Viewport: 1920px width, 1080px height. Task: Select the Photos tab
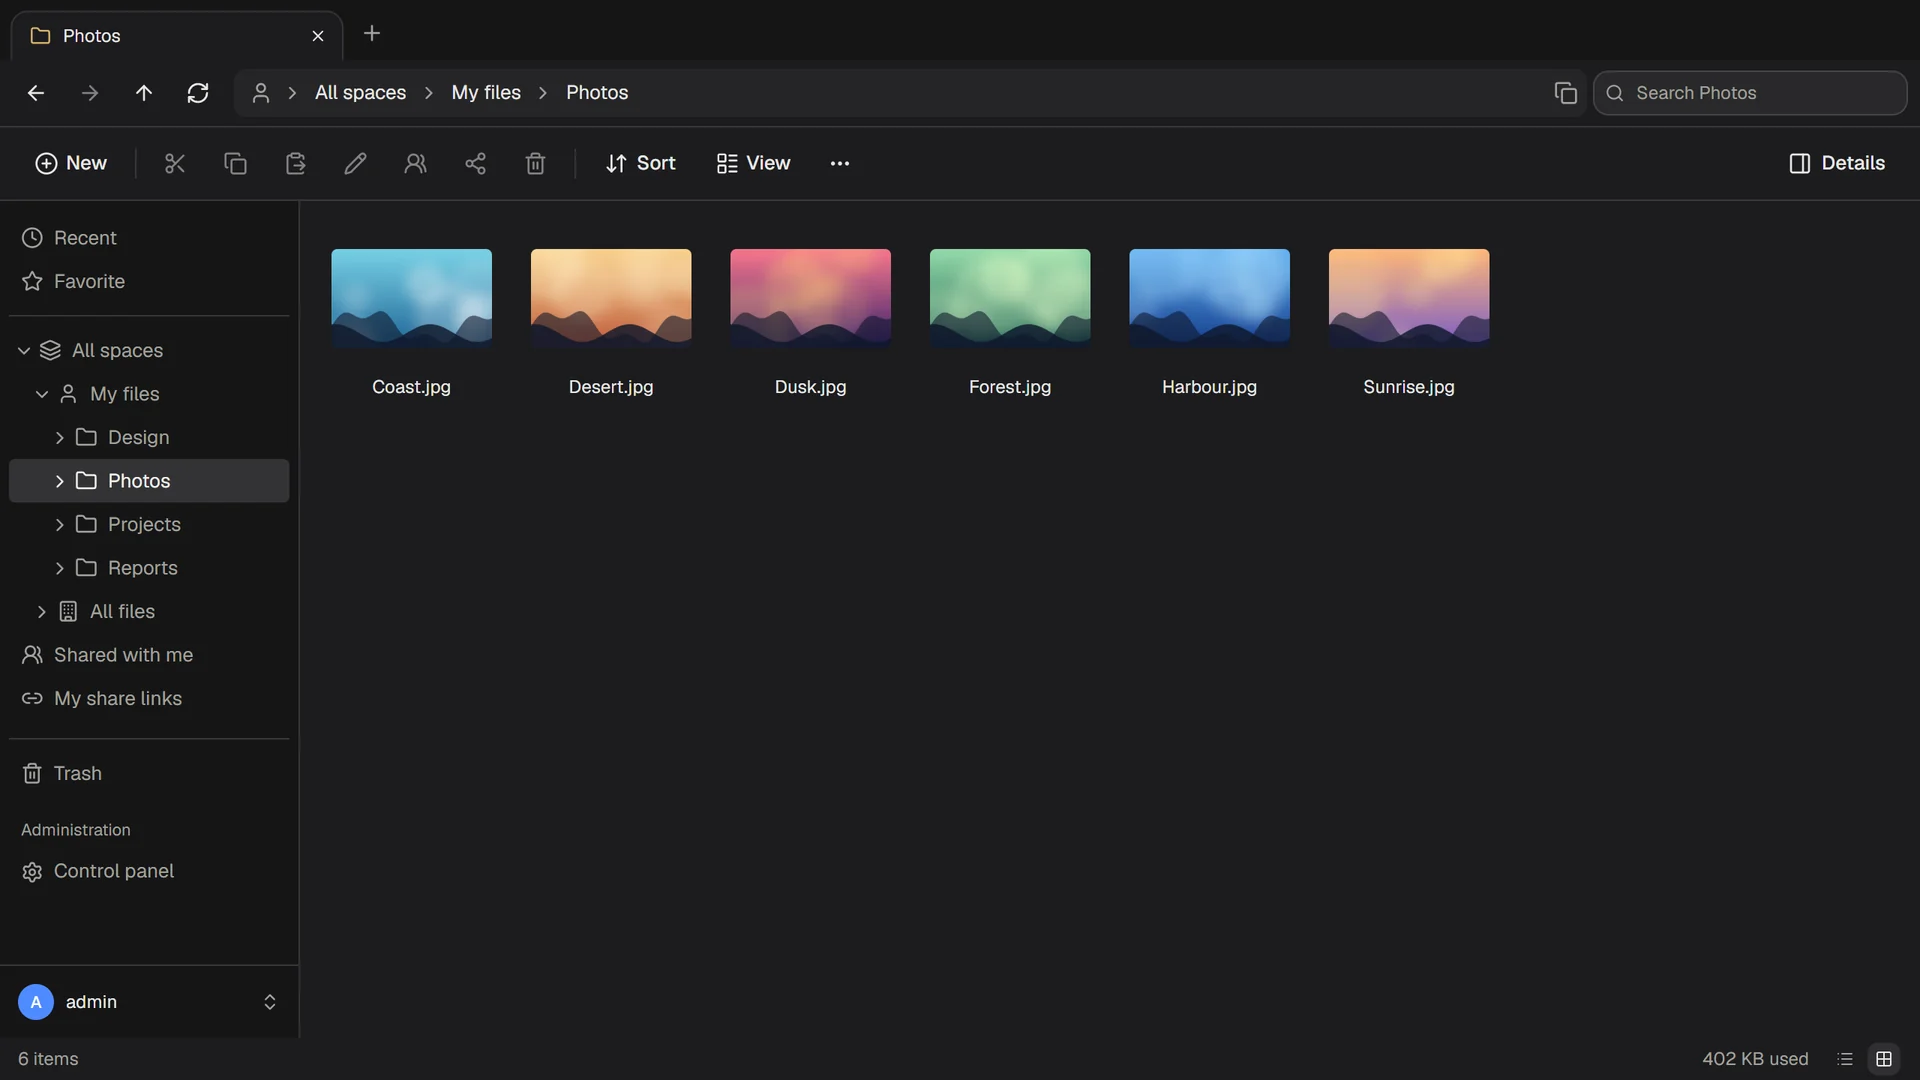pyautogui.click(x=177, y=36)
